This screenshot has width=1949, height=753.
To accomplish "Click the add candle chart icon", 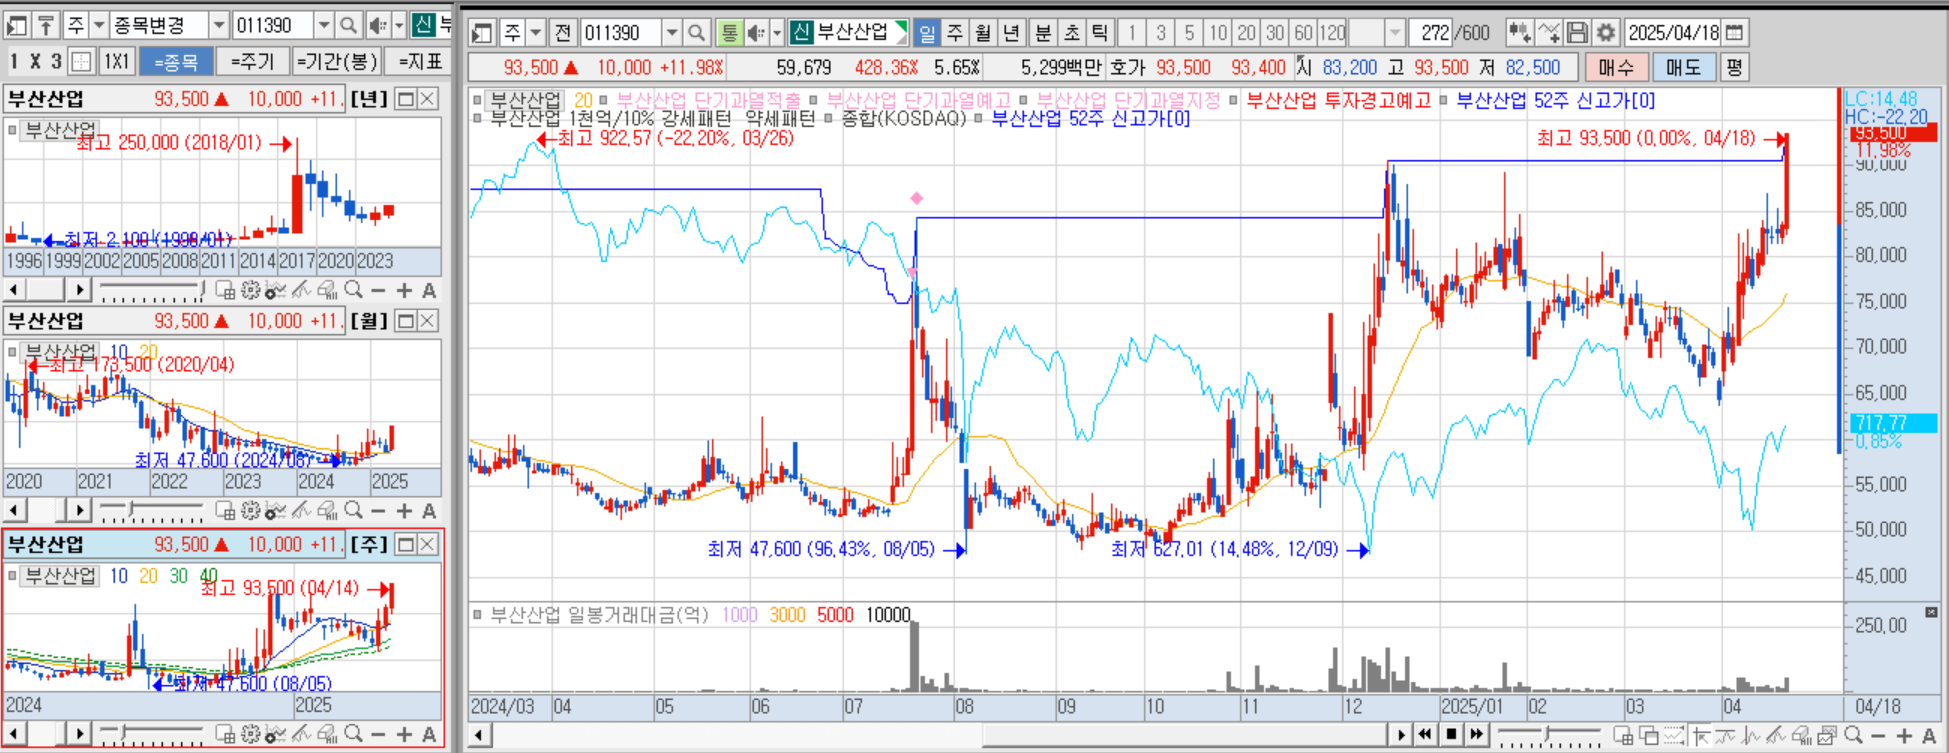I will (1520, 33).
